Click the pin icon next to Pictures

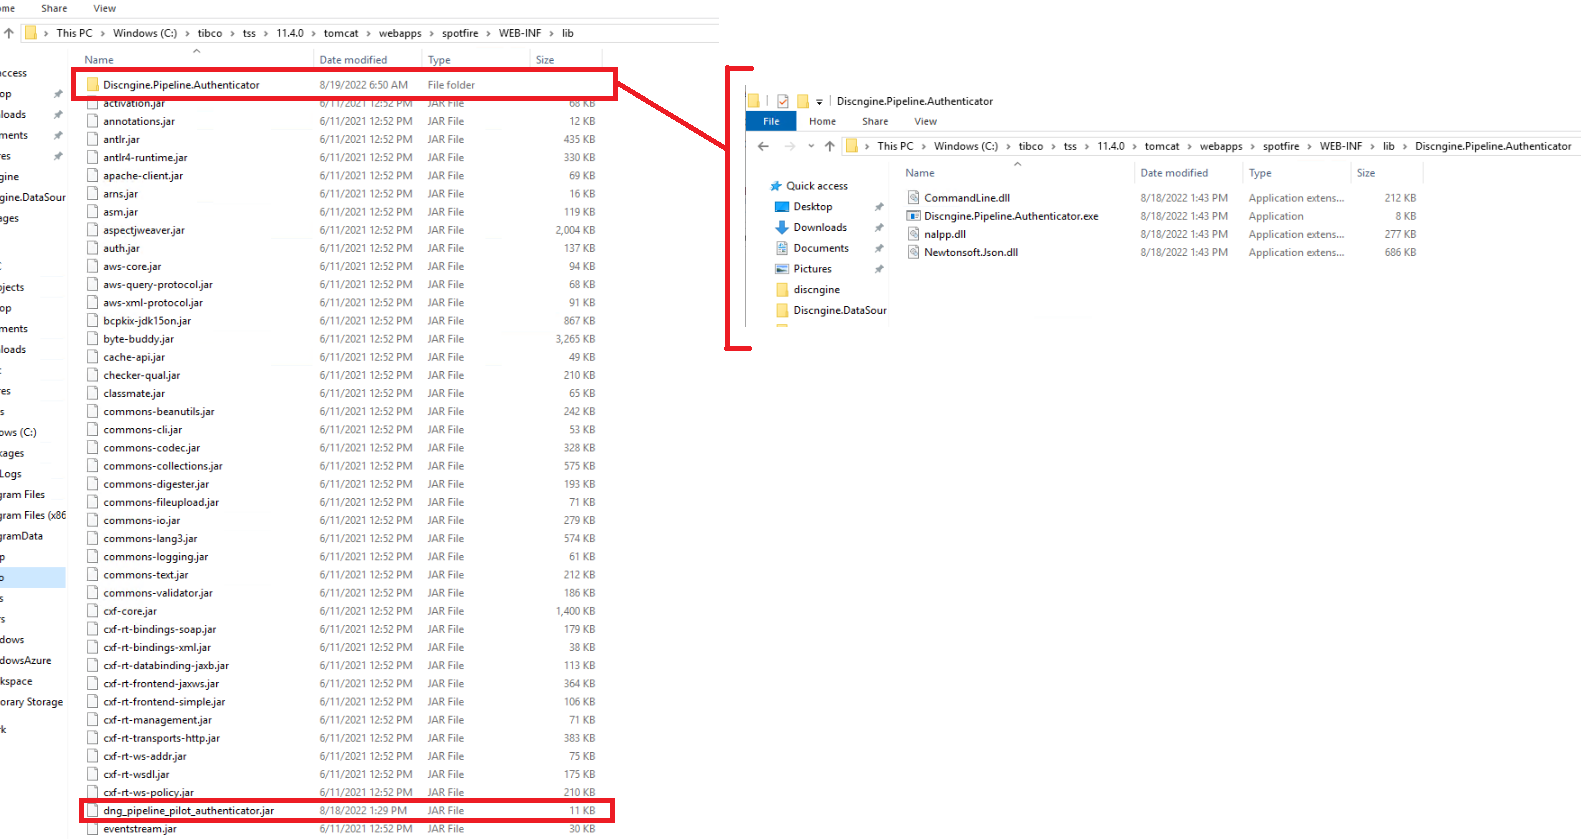pyautogui.click(x=879, y=269)
